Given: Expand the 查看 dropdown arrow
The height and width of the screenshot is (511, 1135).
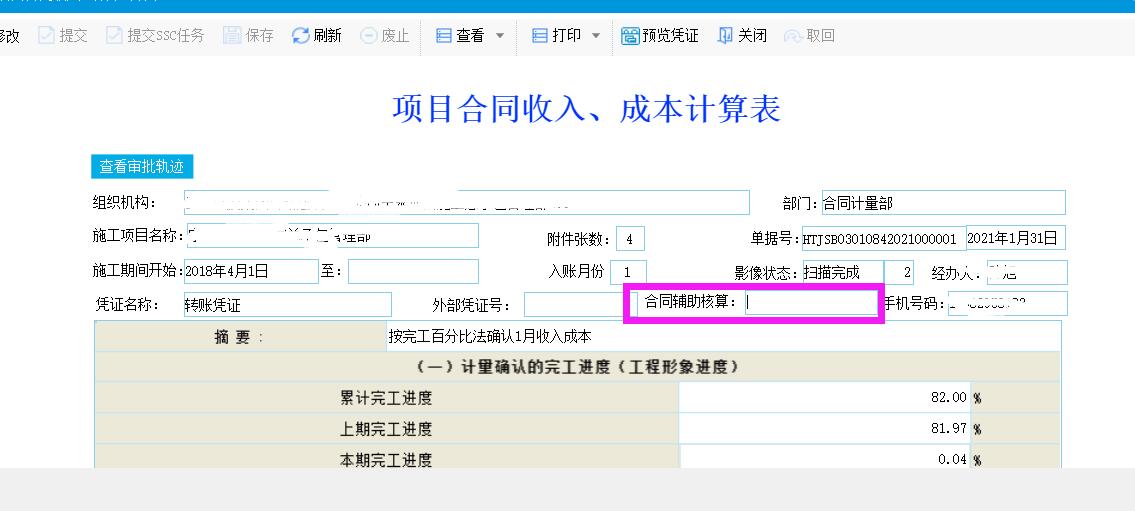Looking at the screenshot, I should click(x=500, y=36).
